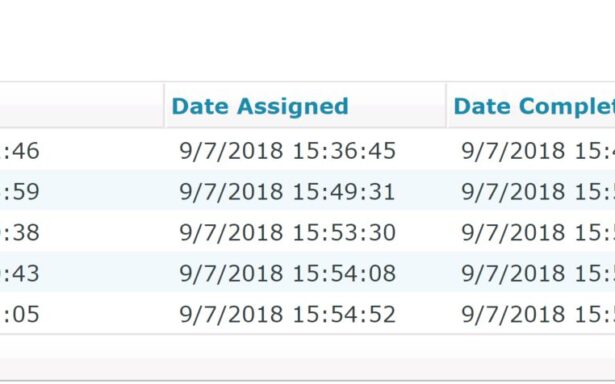
Task: Sort by the Date Completed column header
Action: pos(534,106)
